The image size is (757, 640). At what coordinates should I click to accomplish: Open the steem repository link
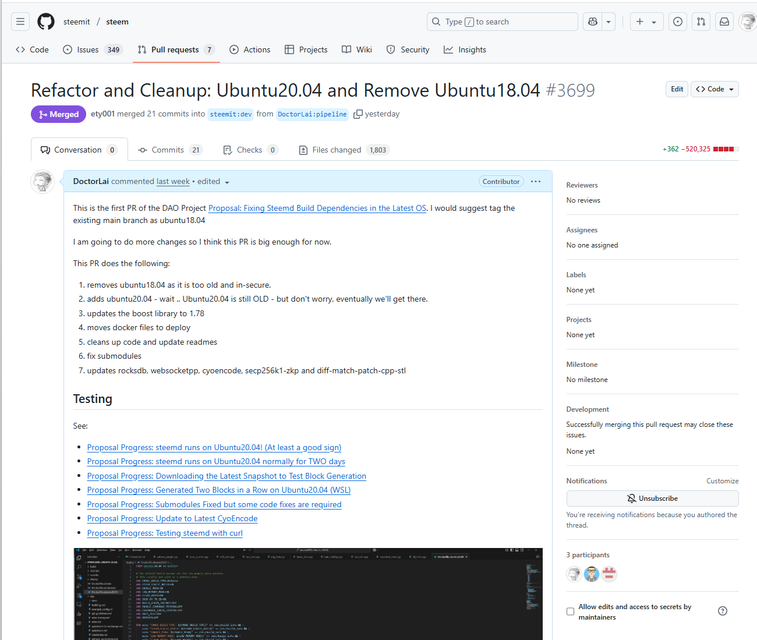[x=117, y=22]
